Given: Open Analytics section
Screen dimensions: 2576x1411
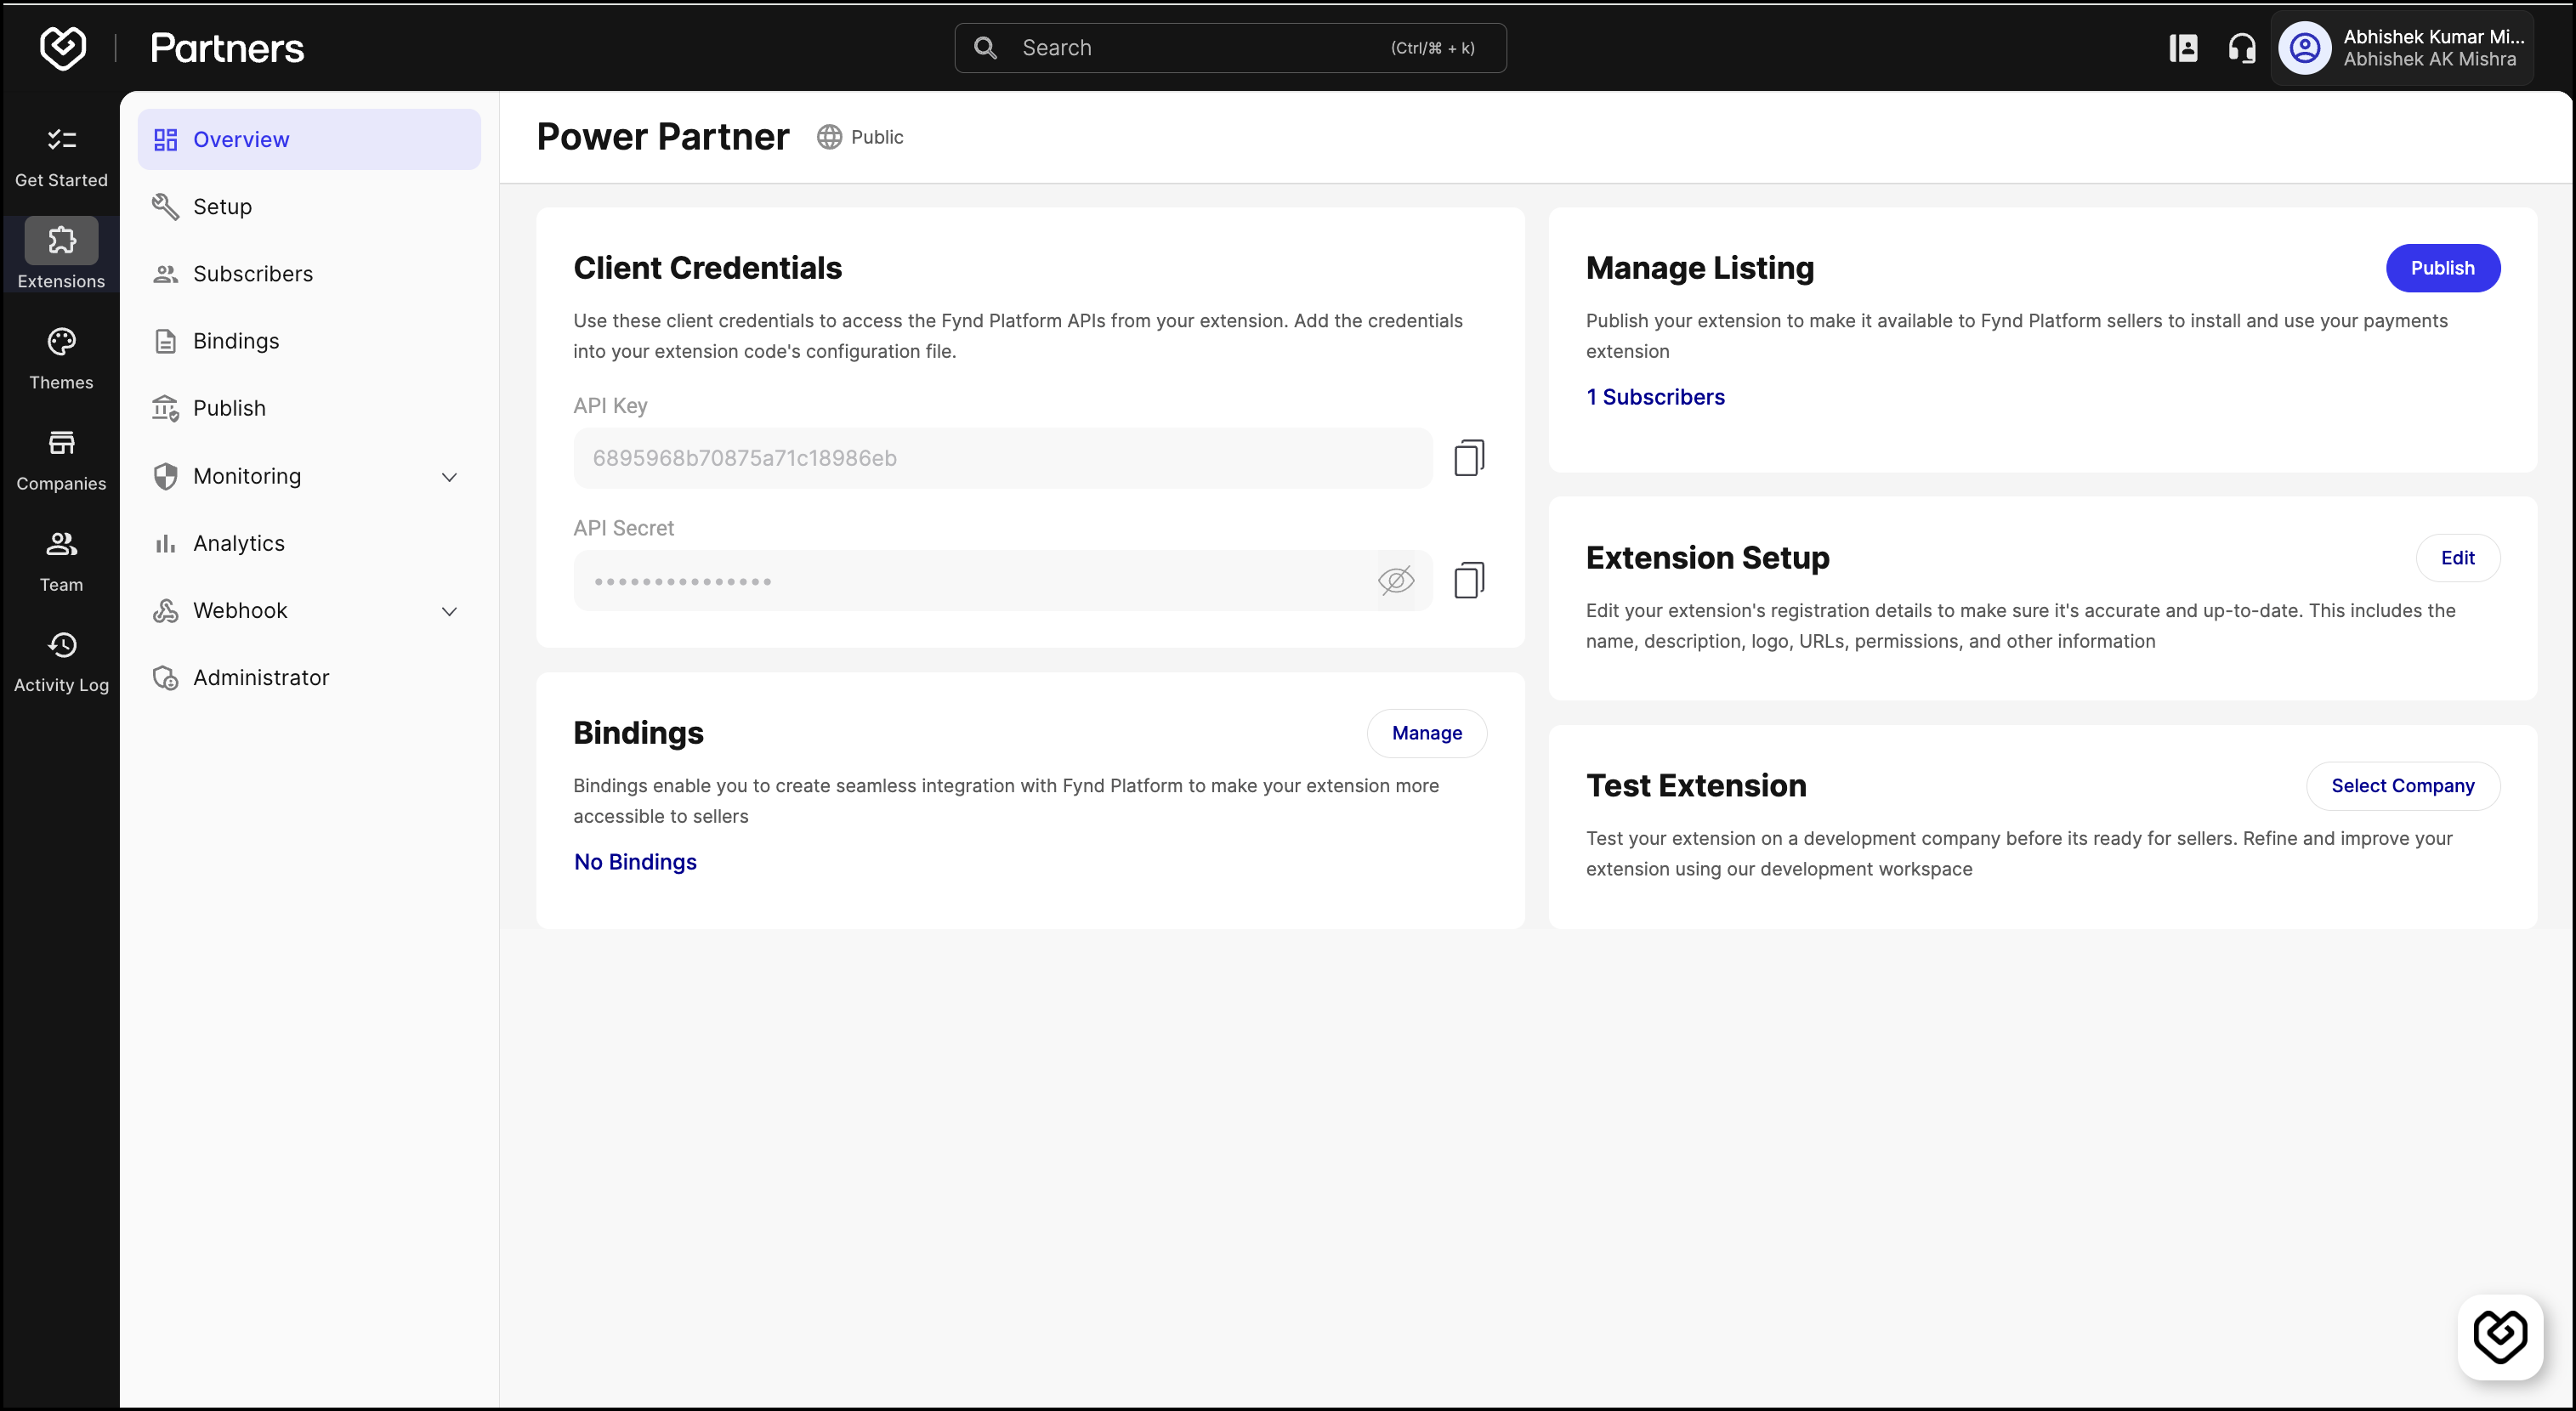Looking at the screenshot, I should coord(309,543).
